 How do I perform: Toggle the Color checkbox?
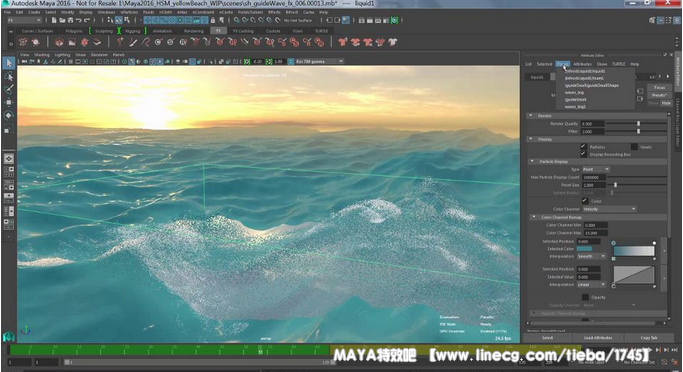coord(585,201)
